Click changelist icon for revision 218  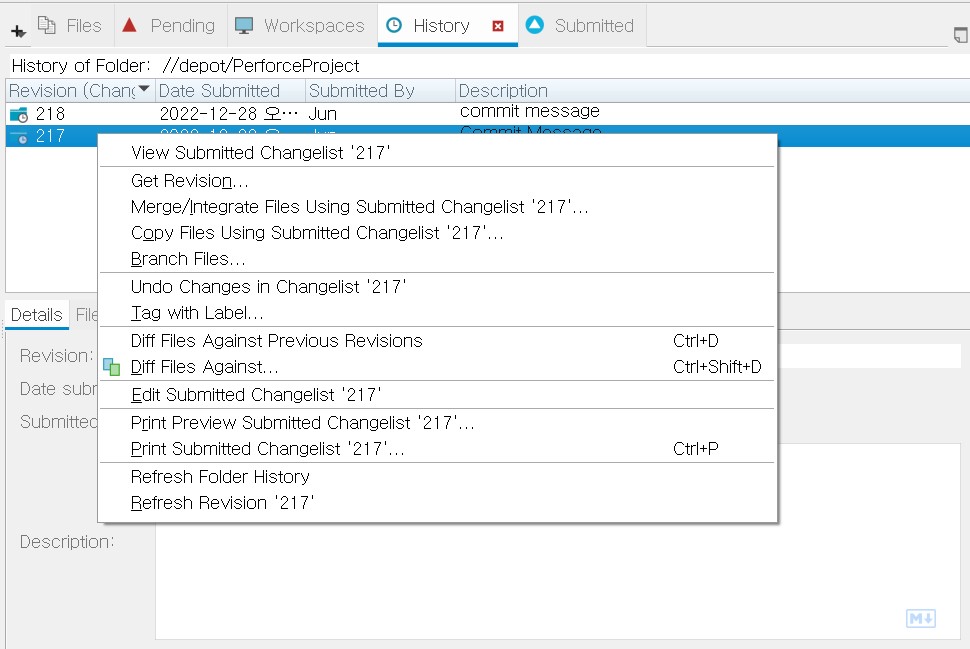pyautogui.click(x=19, y=114)
